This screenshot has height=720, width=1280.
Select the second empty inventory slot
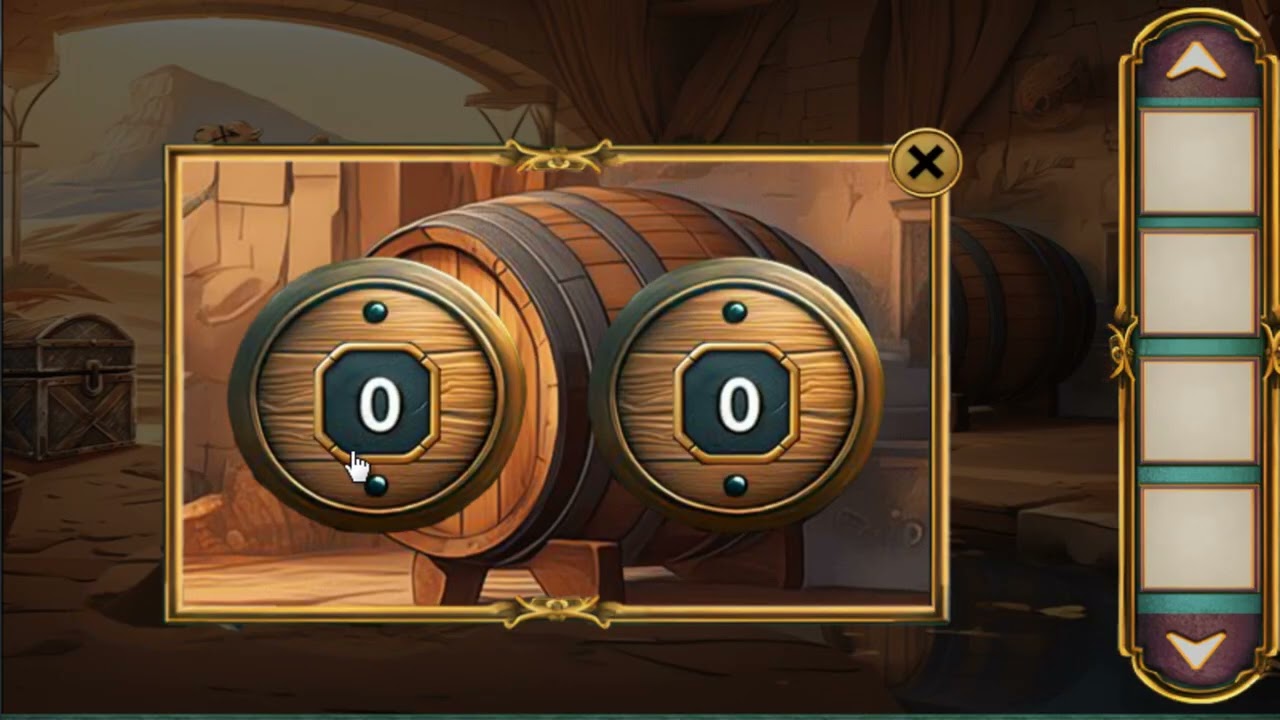click(x=1198, y=283)
